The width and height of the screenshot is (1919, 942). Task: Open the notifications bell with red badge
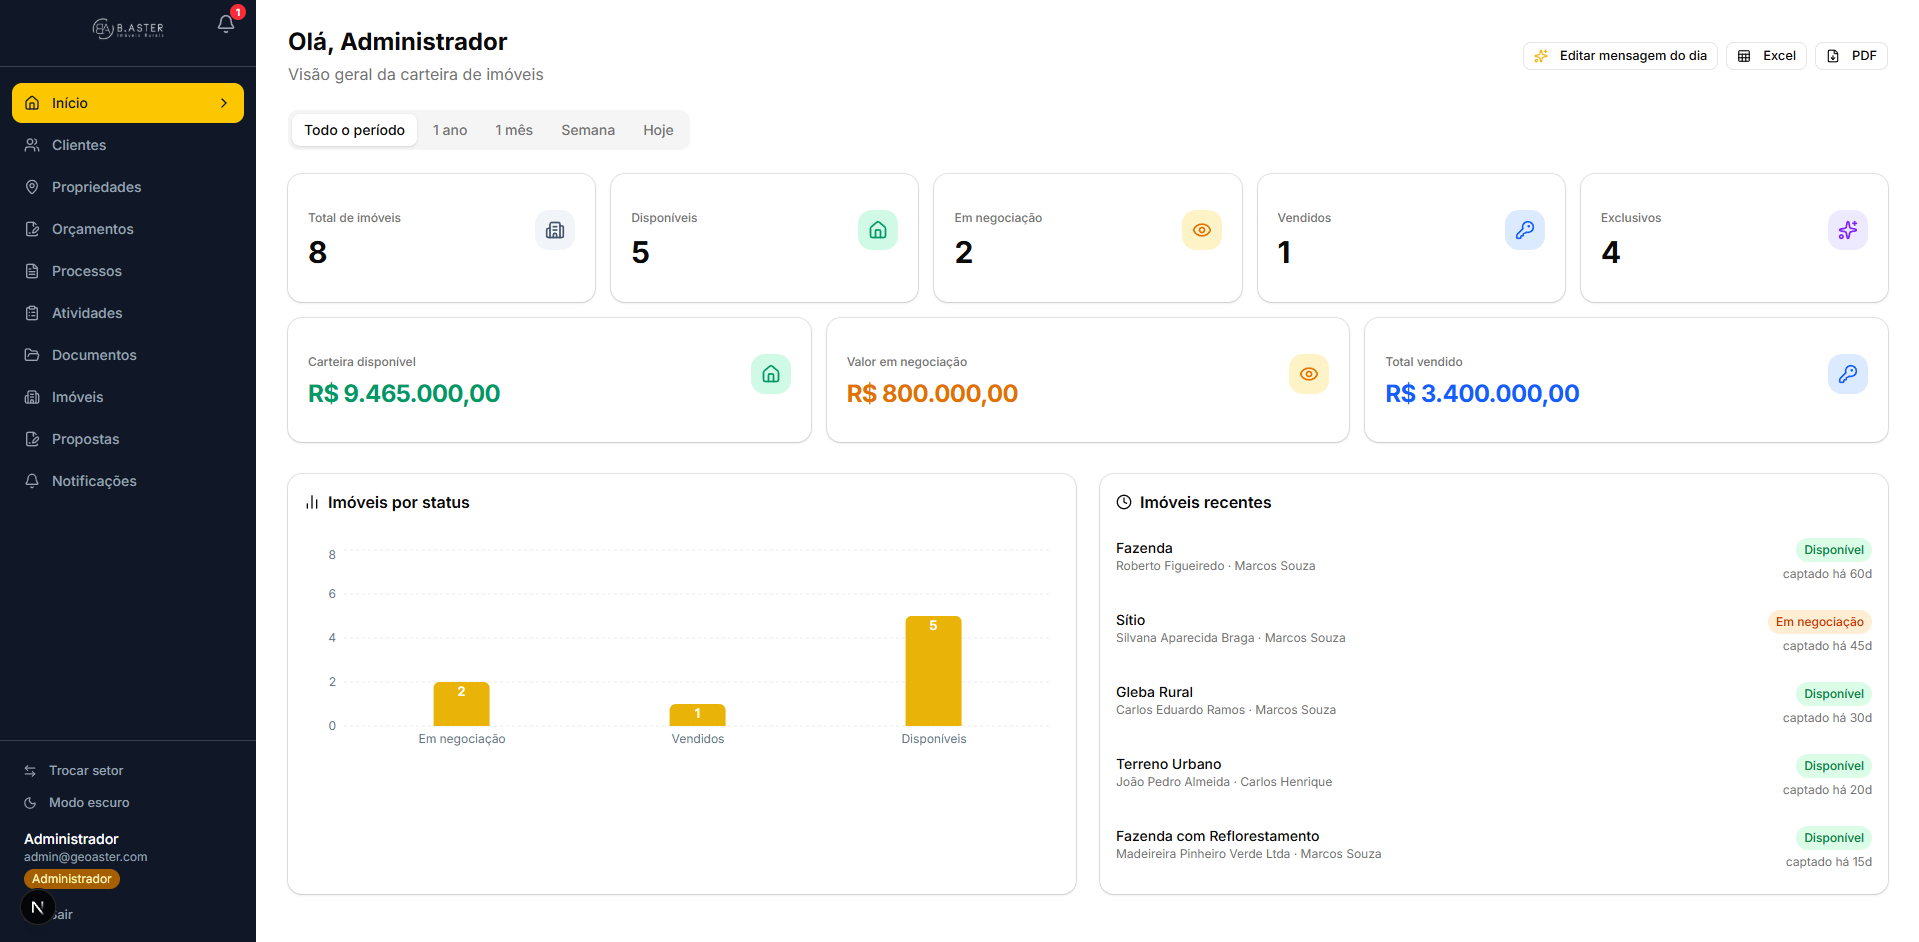pos(227,24)
